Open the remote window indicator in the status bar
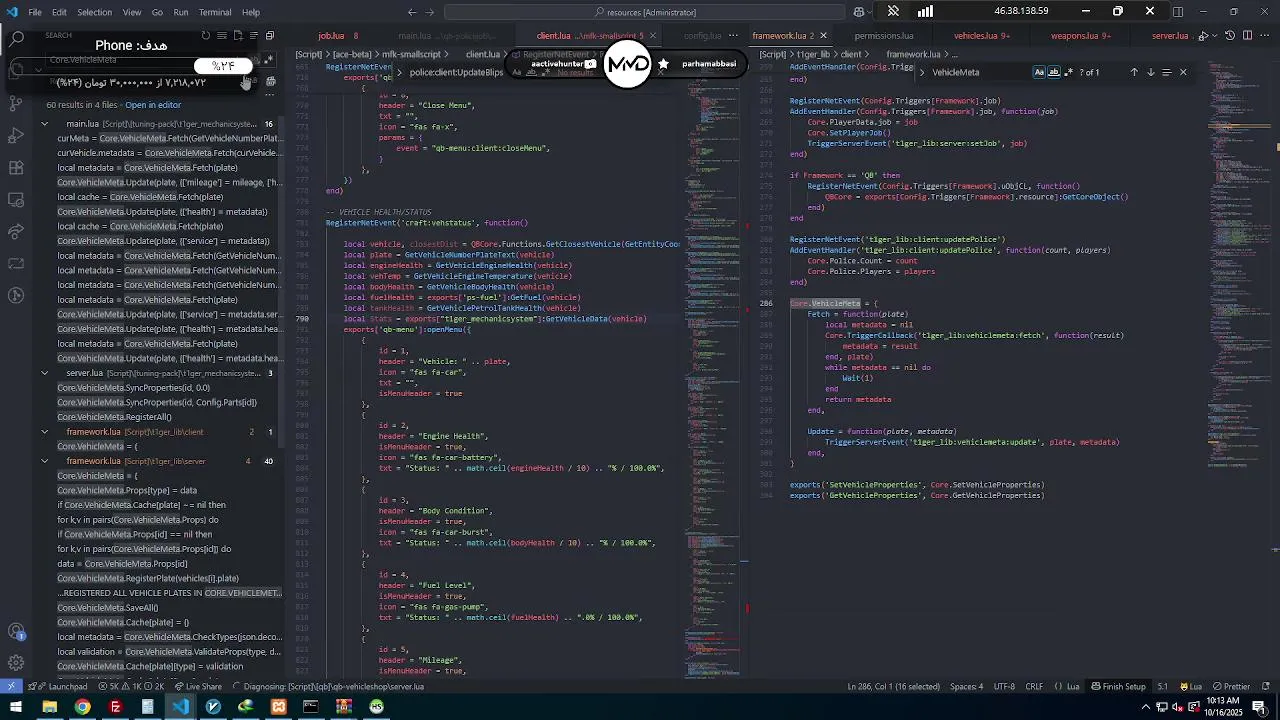This screenshot has width=1280, height=720. click(10, 687)
